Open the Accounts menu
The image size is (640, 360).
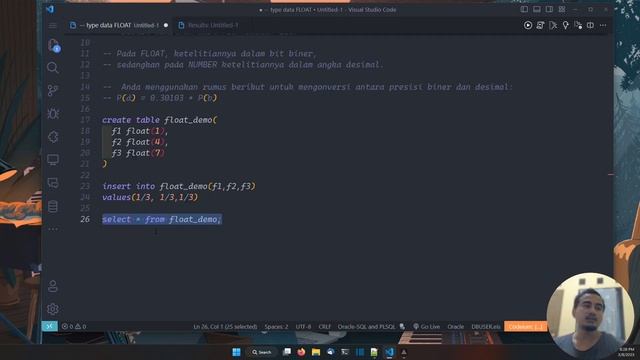click(53, 286)
